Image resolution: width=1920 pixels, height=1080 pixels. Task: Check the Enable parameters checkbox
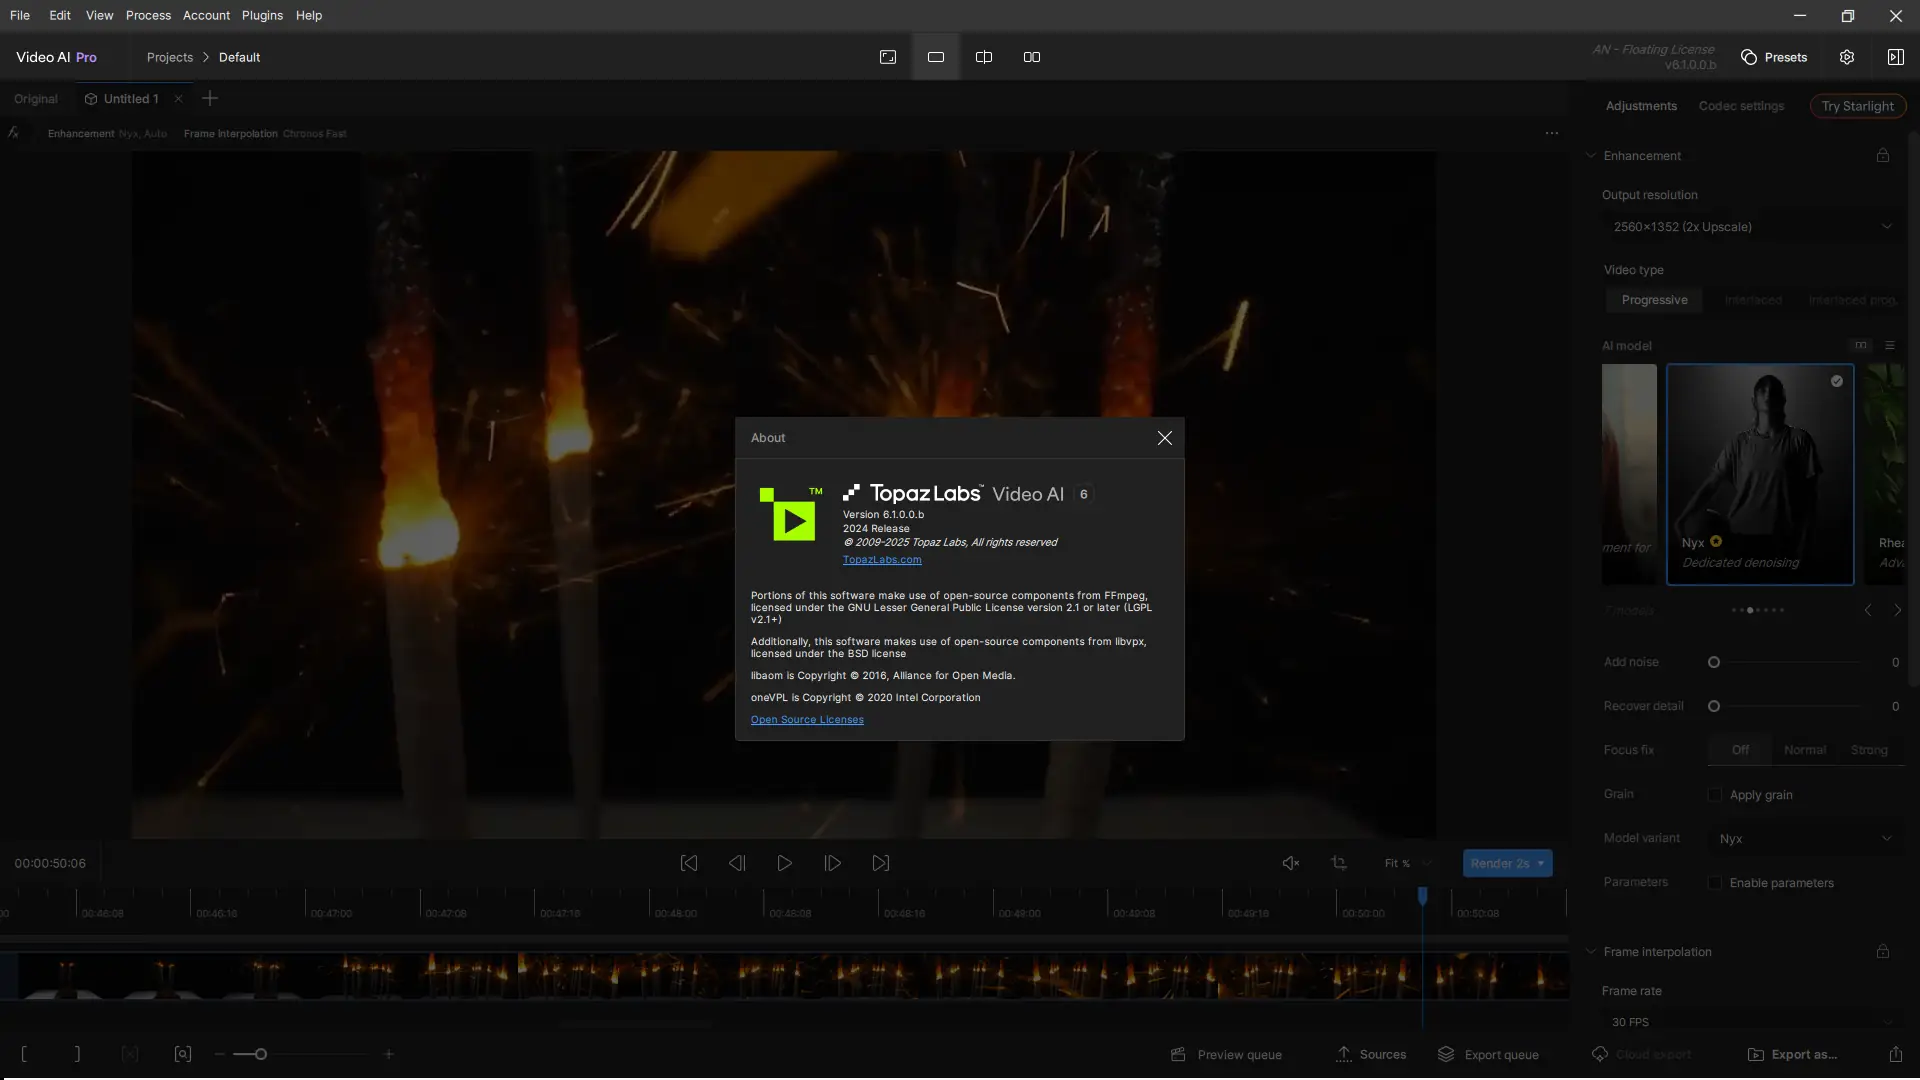(x=1714, y=883)
